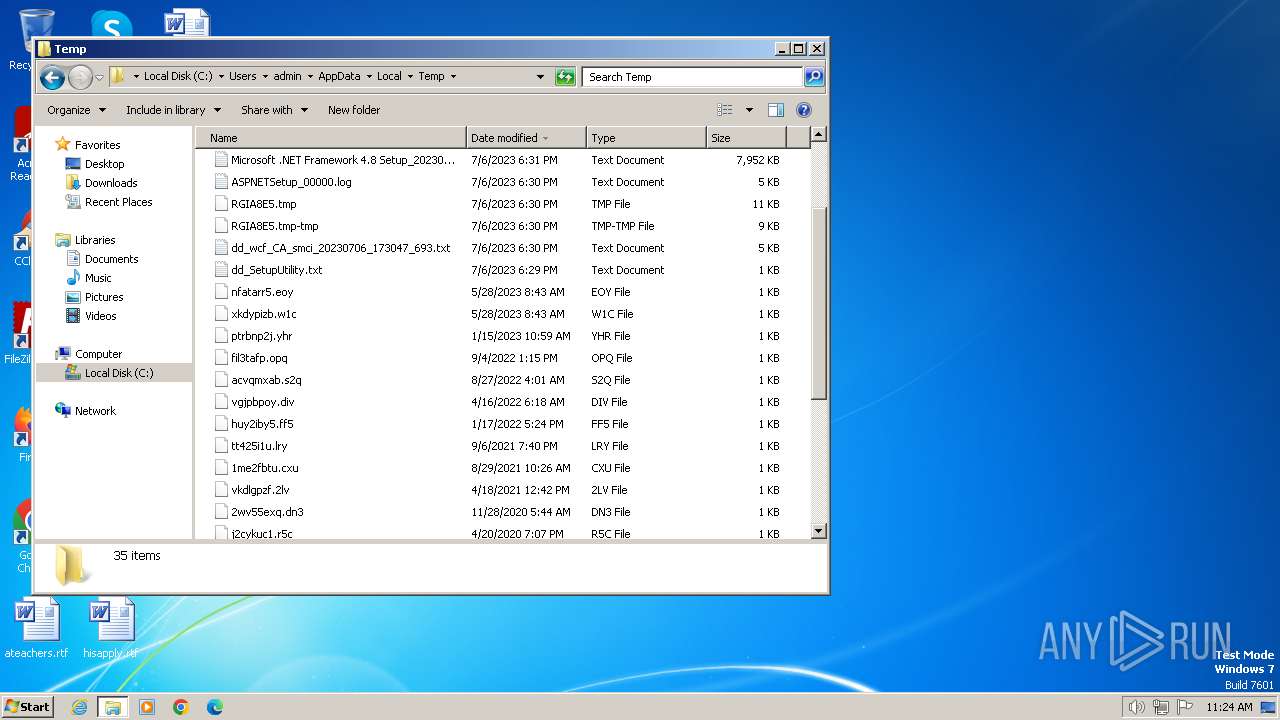
Task: Select Network in navigation pane
Action: (x=95, y=411)
